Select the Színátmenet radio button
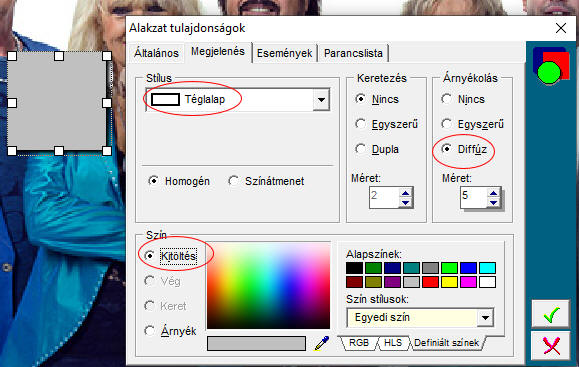The height and width of the screenshot is (367, 579). (233, 181)
